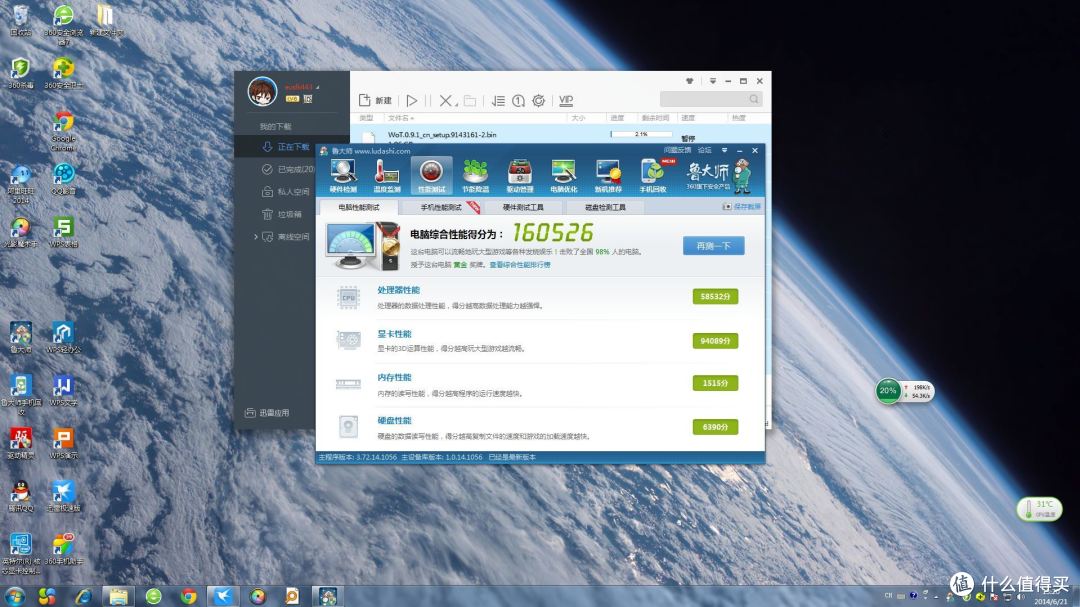
Task: Open 硬件检测 hardware detection in Ludashi toolbar
Action: 343,176
